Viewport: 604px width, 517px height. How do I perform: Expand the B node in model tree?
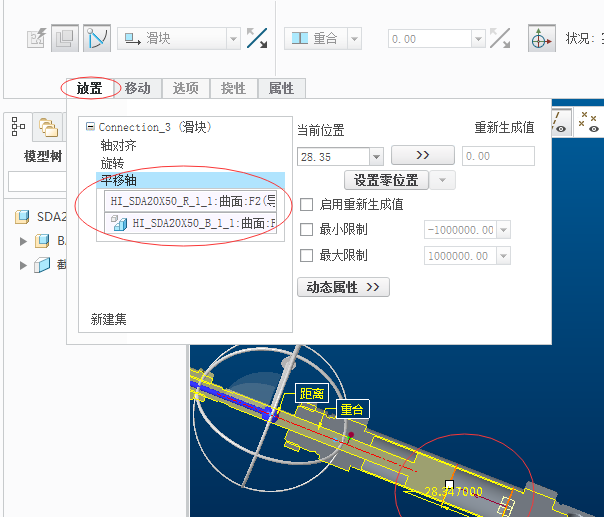[x=23, y=241]
